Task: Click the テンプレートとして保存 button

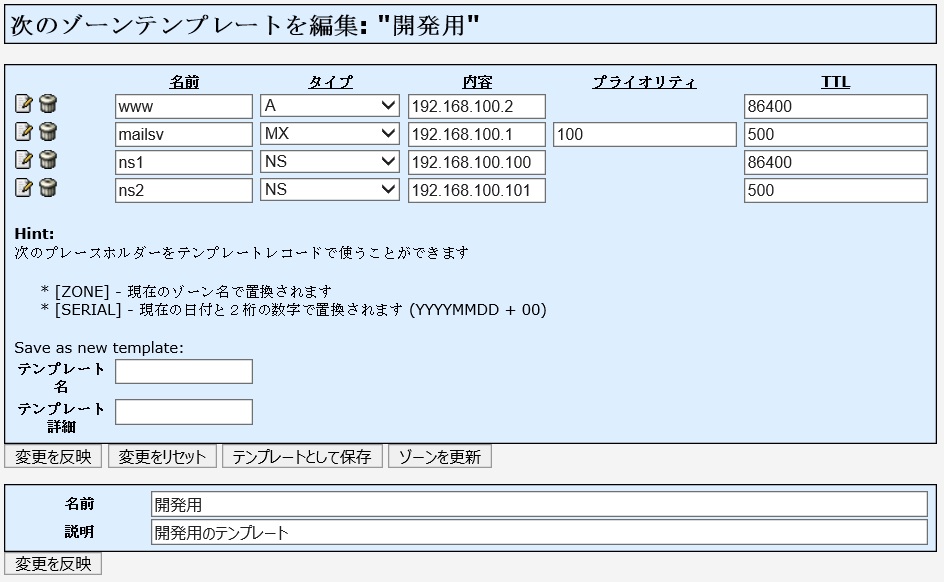Action: point(302,457)
